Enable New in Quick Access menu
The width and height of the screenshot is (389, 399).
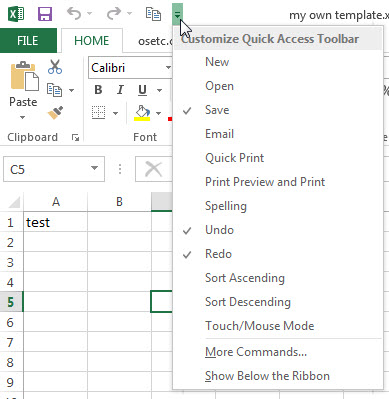click(278, 62)
